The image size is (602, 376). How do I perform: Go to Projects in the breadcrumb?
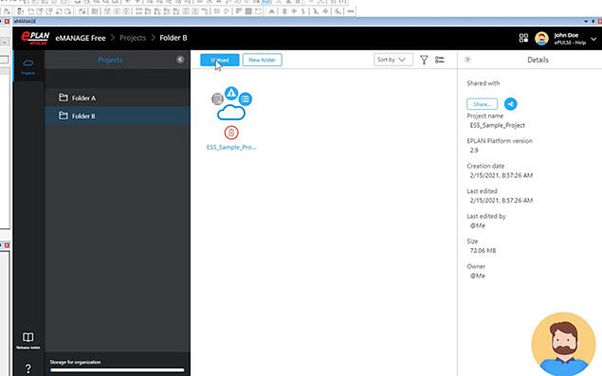tap(132, 38)
